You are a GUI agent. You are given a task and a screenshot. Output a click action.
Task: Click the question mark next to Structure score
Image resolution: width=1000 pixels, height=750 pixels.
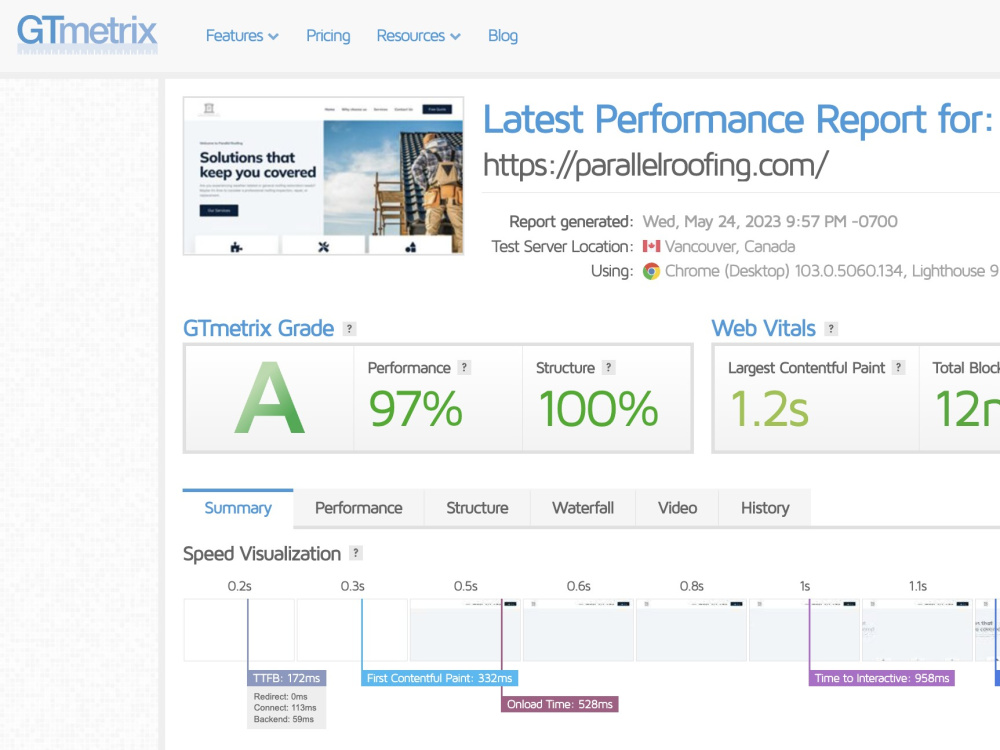[608, 368]
